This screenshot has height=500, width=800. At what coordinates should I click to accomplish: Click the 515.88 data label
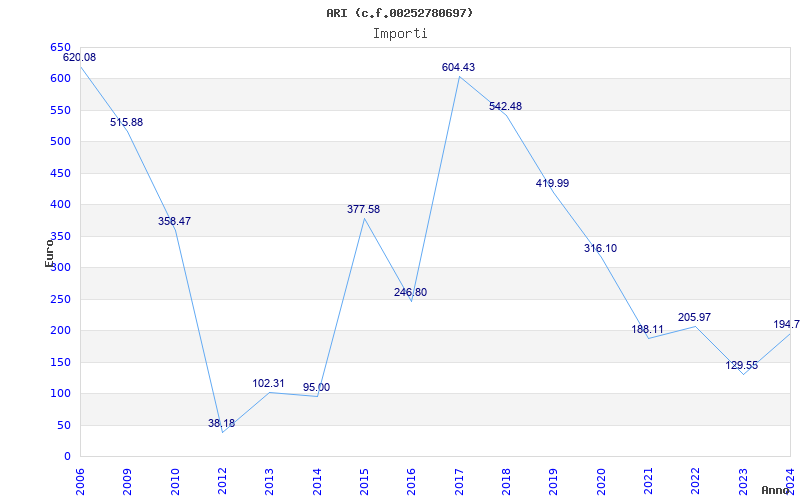[x=127, y=122]
